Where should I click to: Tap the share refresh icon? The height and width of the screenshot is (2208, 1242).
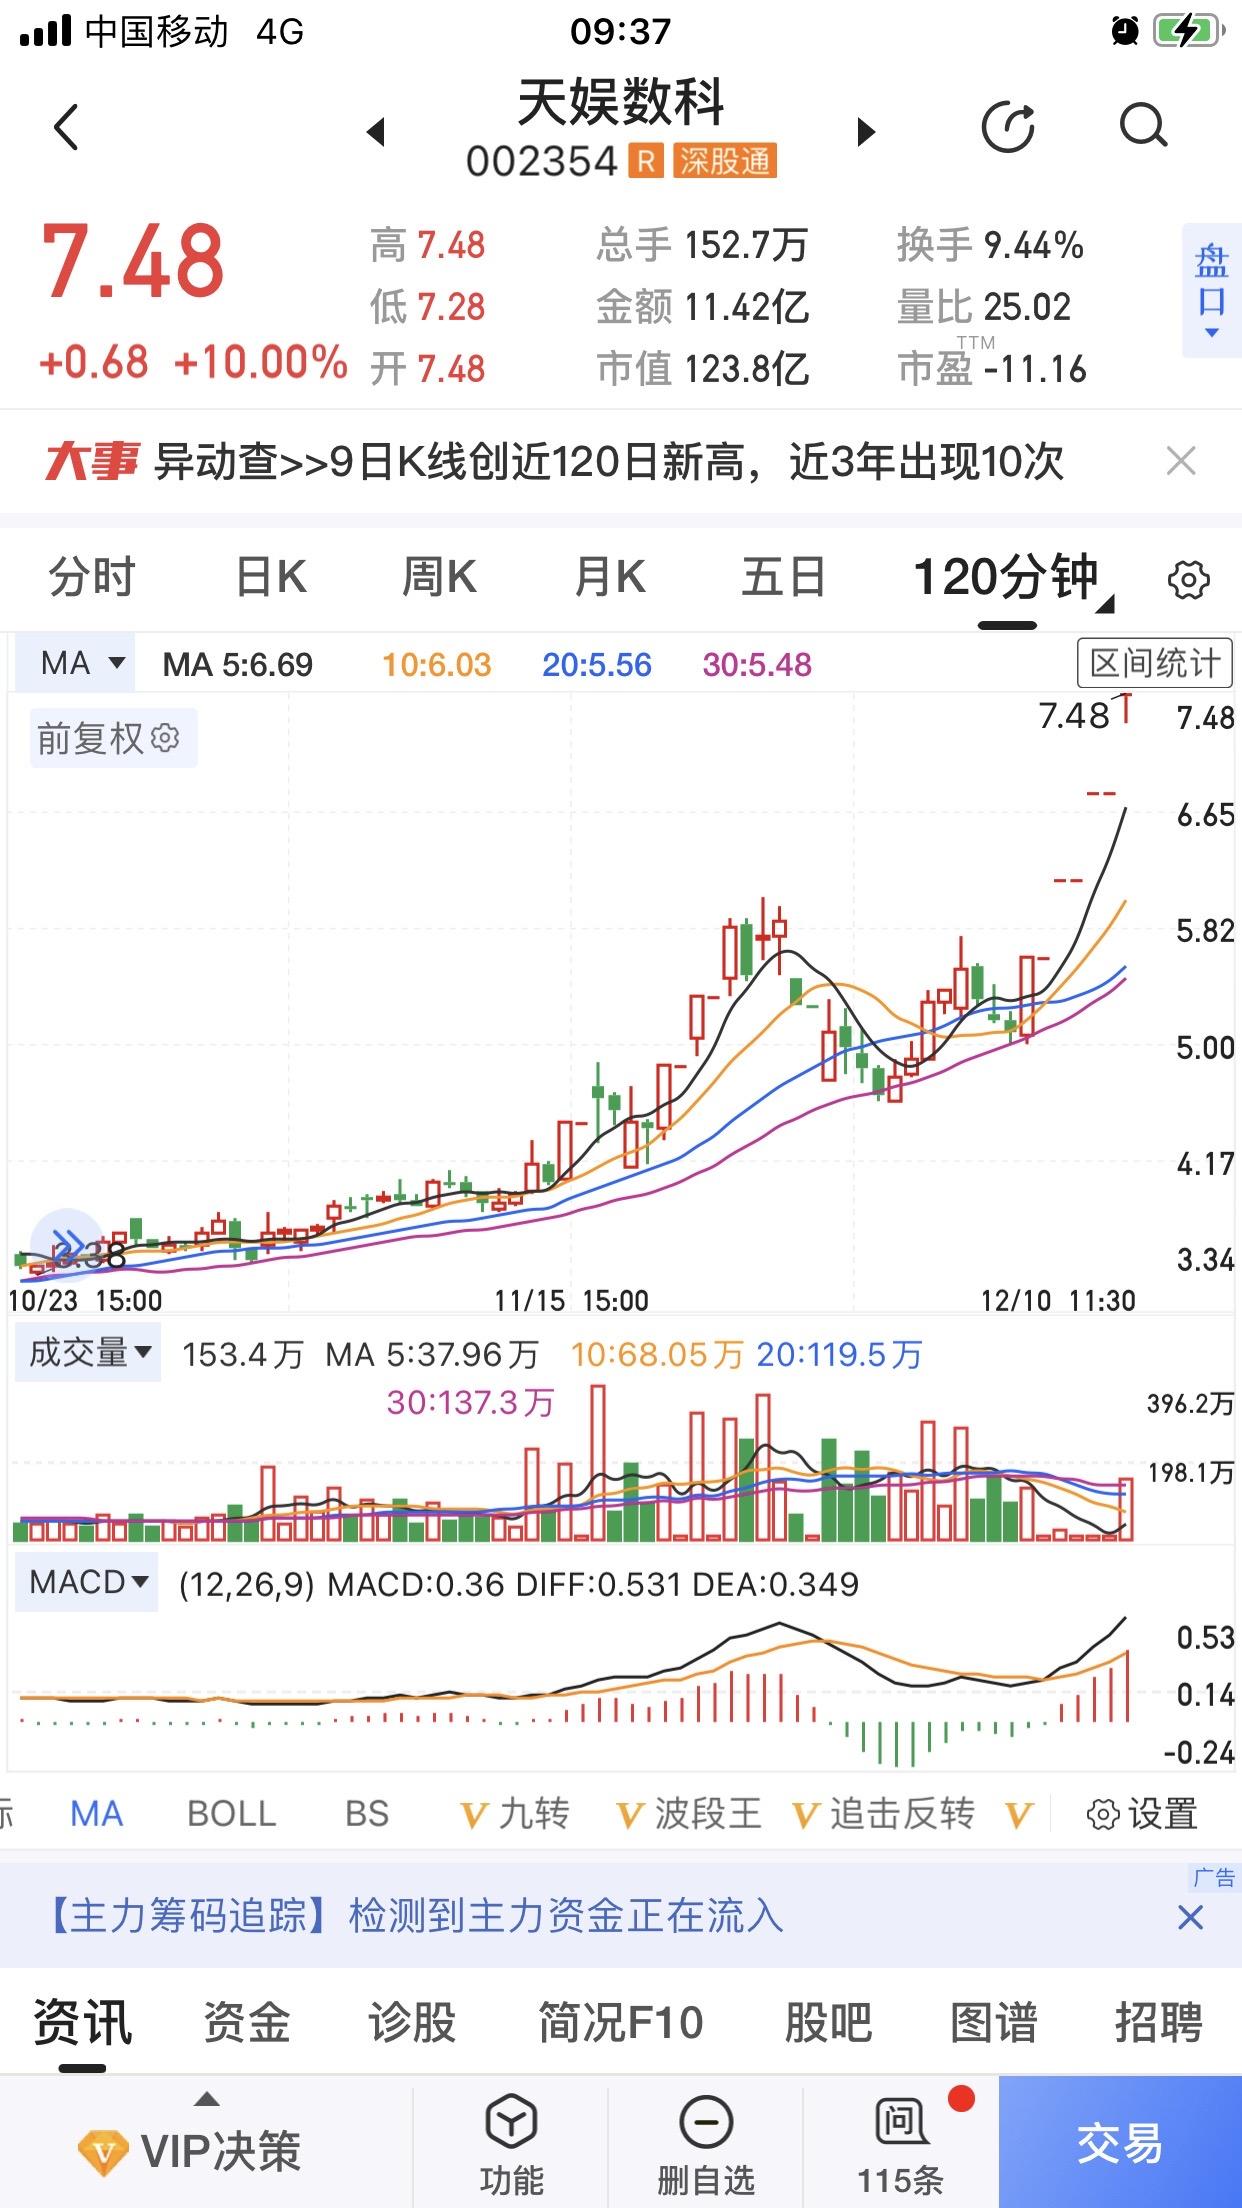pos(1008,127)
